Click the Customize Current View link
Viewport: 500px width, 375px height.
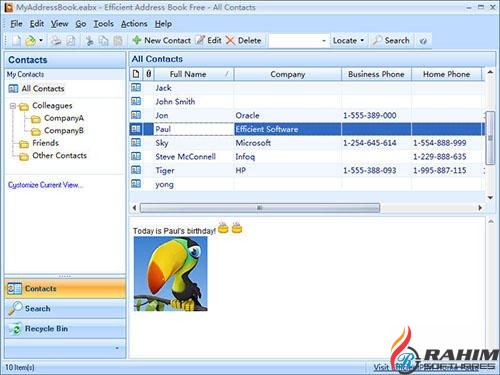click(45, 185)
